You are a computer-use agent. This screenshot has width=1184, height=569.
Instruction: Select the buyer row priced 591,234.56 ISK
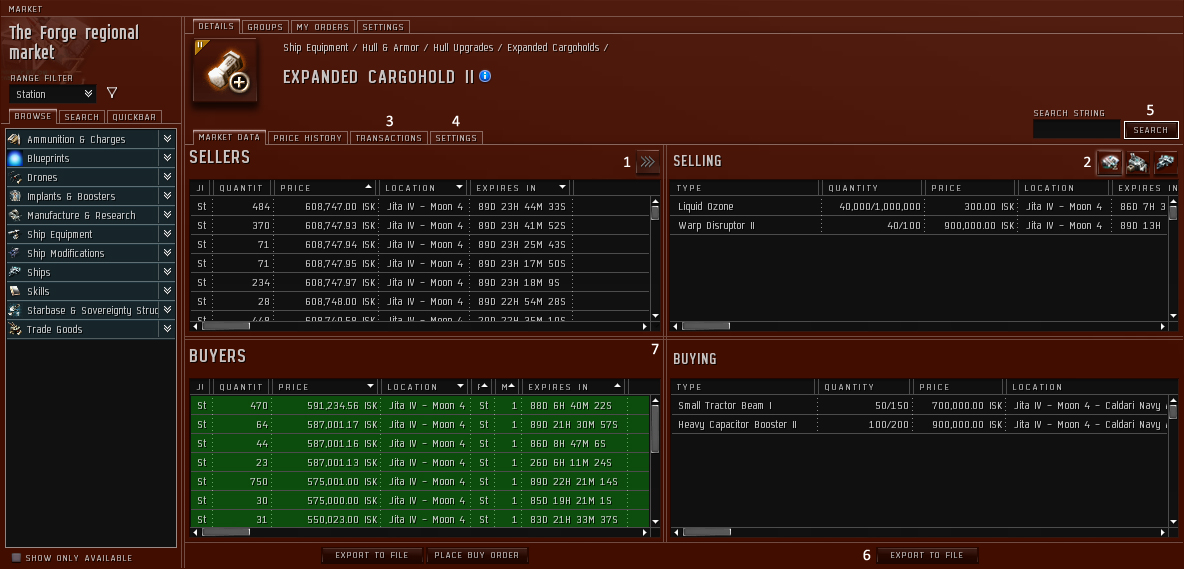pos(421,405)
